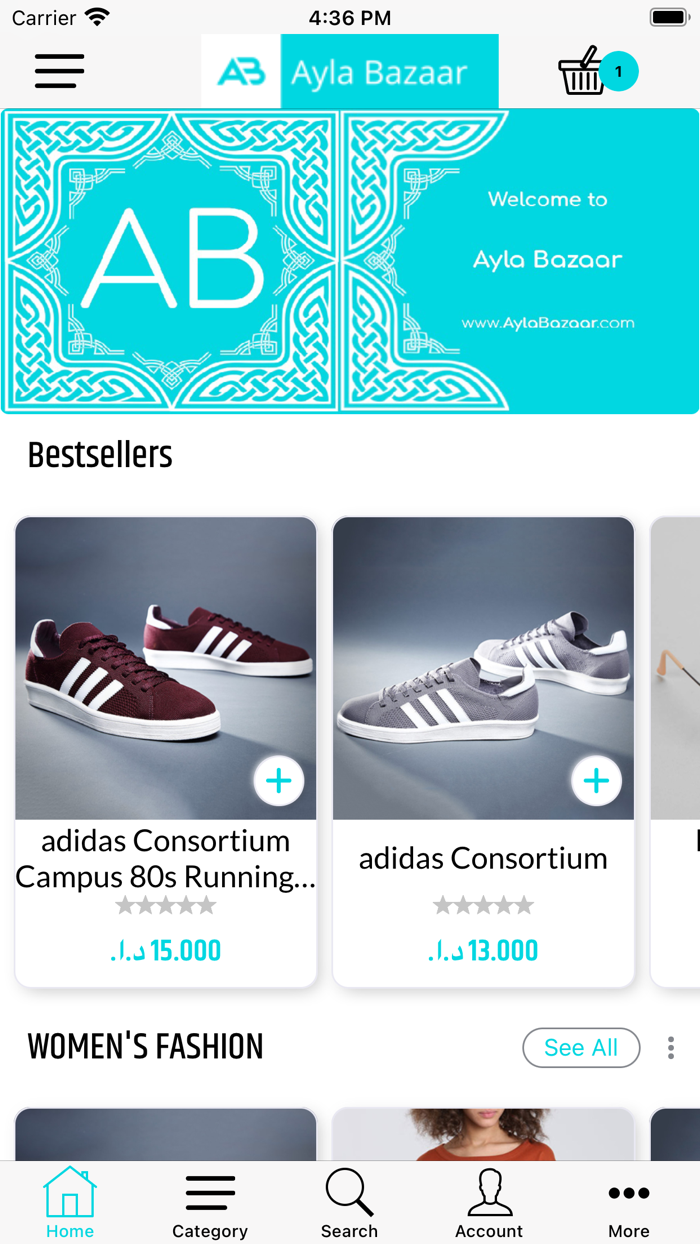The width and height of the screenshot is (700, 1244).
Task: Open the Category tab
Action: [x=210, y=1203]
